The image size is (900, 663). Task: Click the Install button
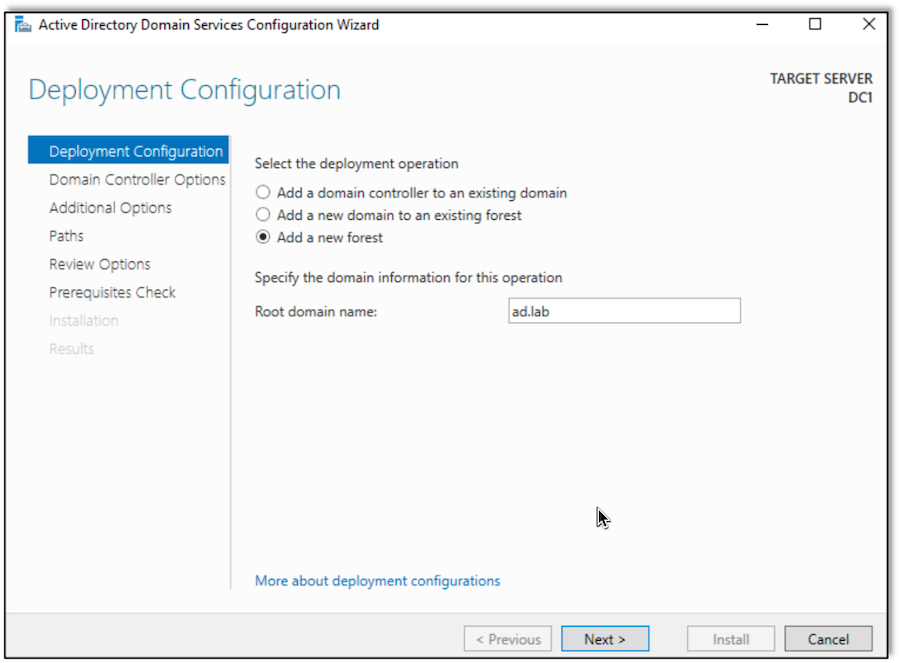click(731, 639)
